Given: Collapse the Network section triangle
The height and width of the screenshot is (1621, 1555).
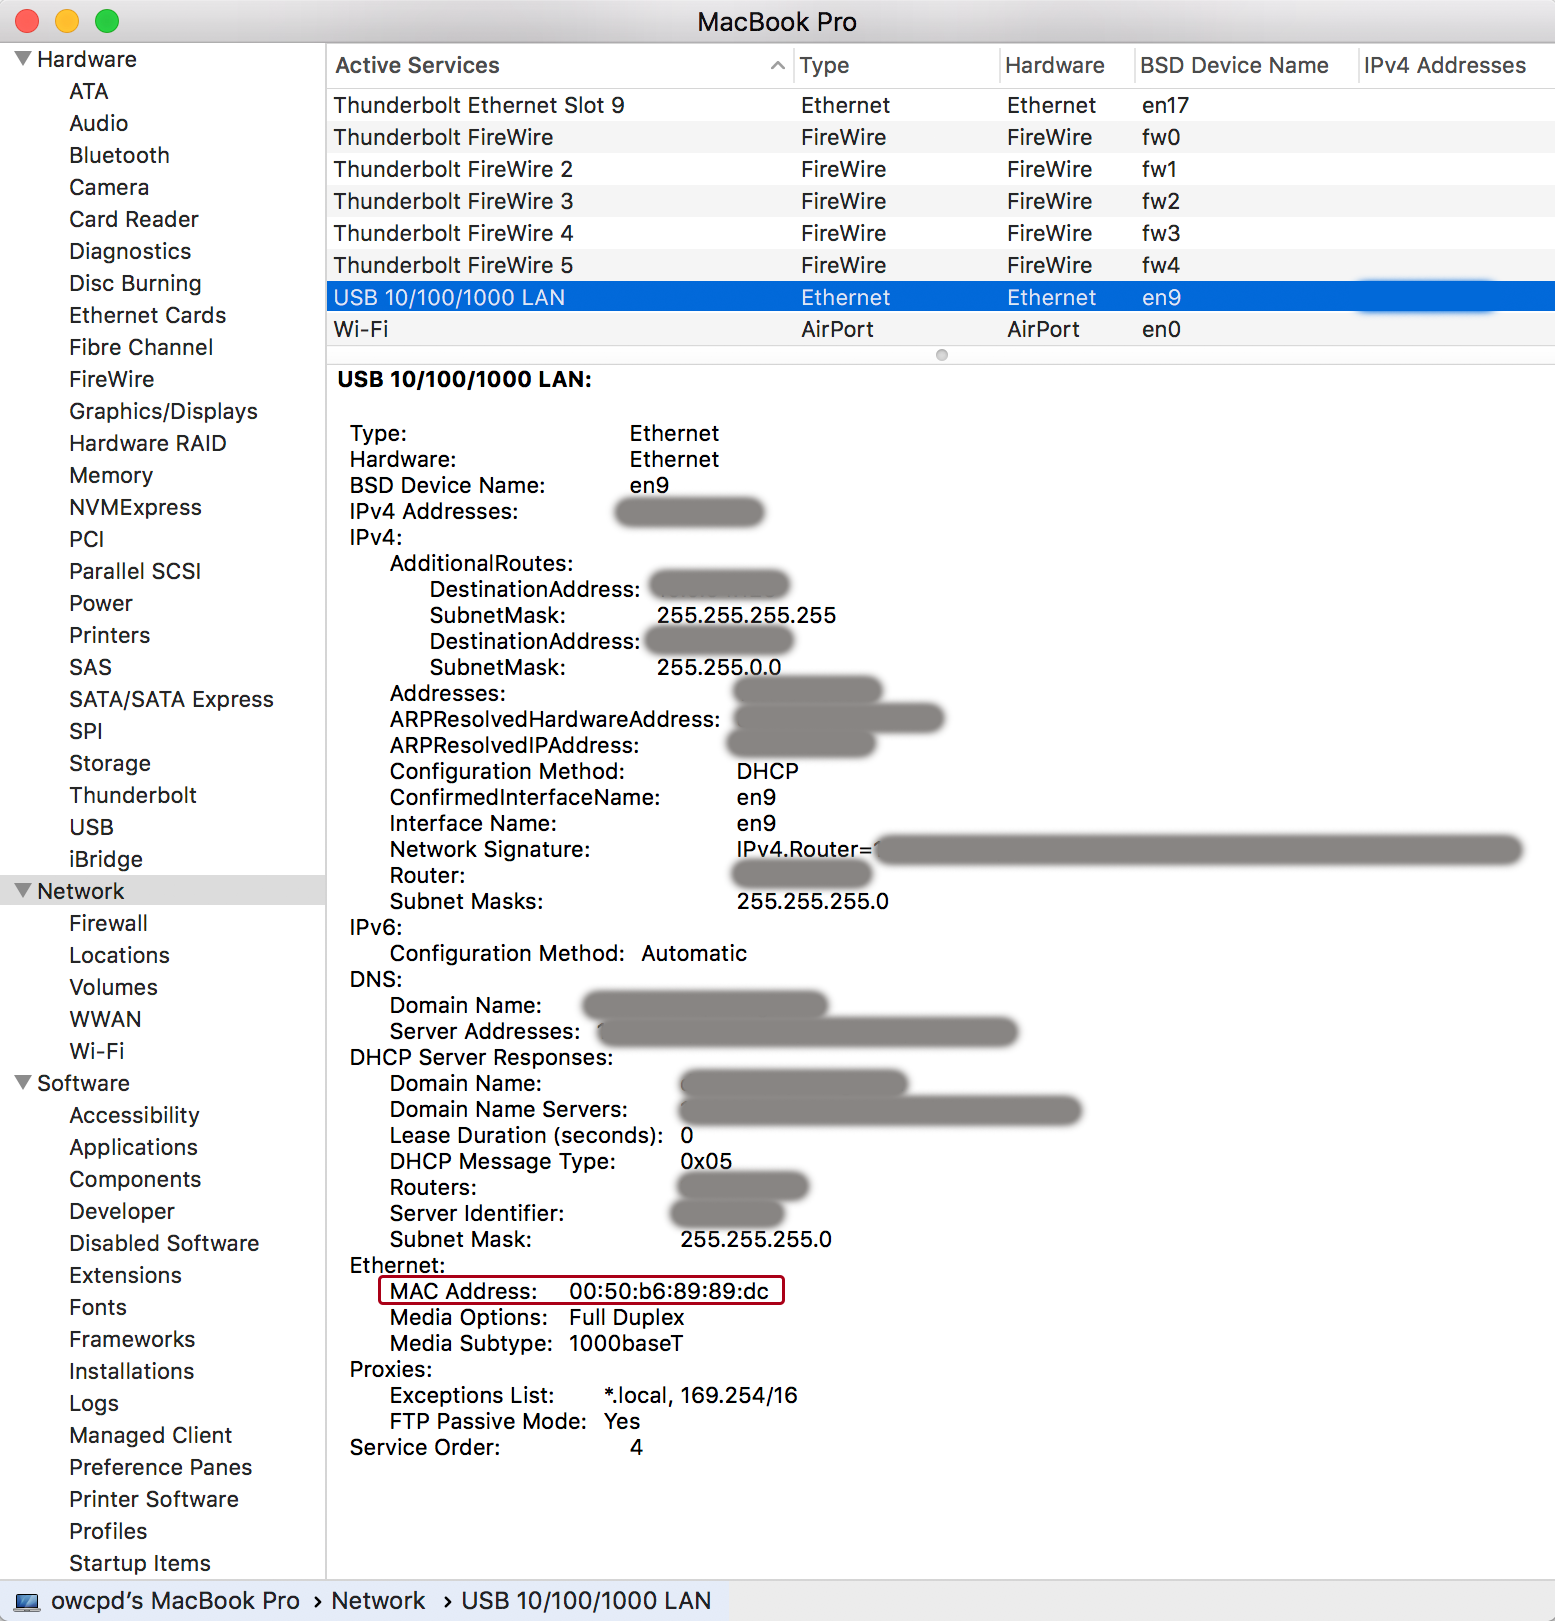Looking at the screenshot, I should (22, 891).
